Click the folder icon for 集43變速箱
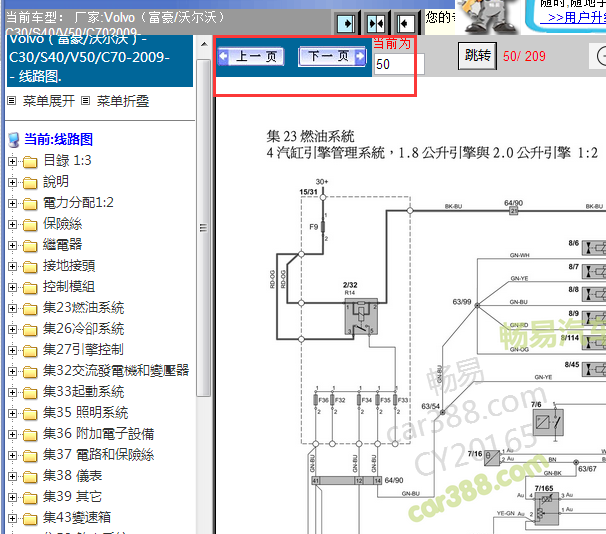 click(30, 519)
